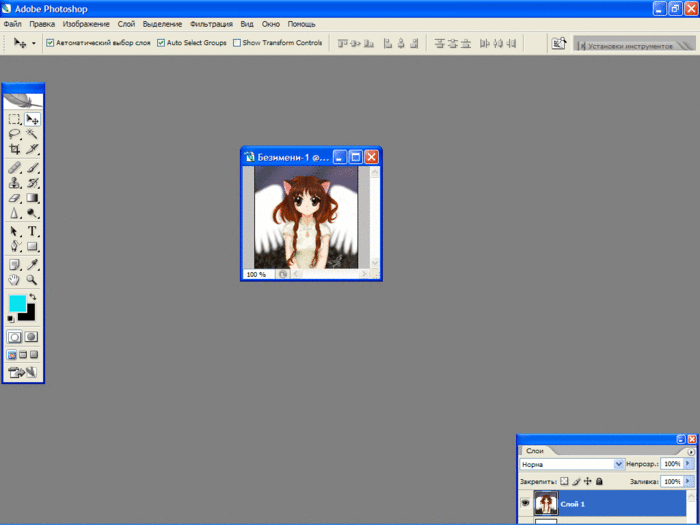Open Layers panel flyout menu arrow
The height and width of the screenshot is (525, 700).
tap(692, 452)
